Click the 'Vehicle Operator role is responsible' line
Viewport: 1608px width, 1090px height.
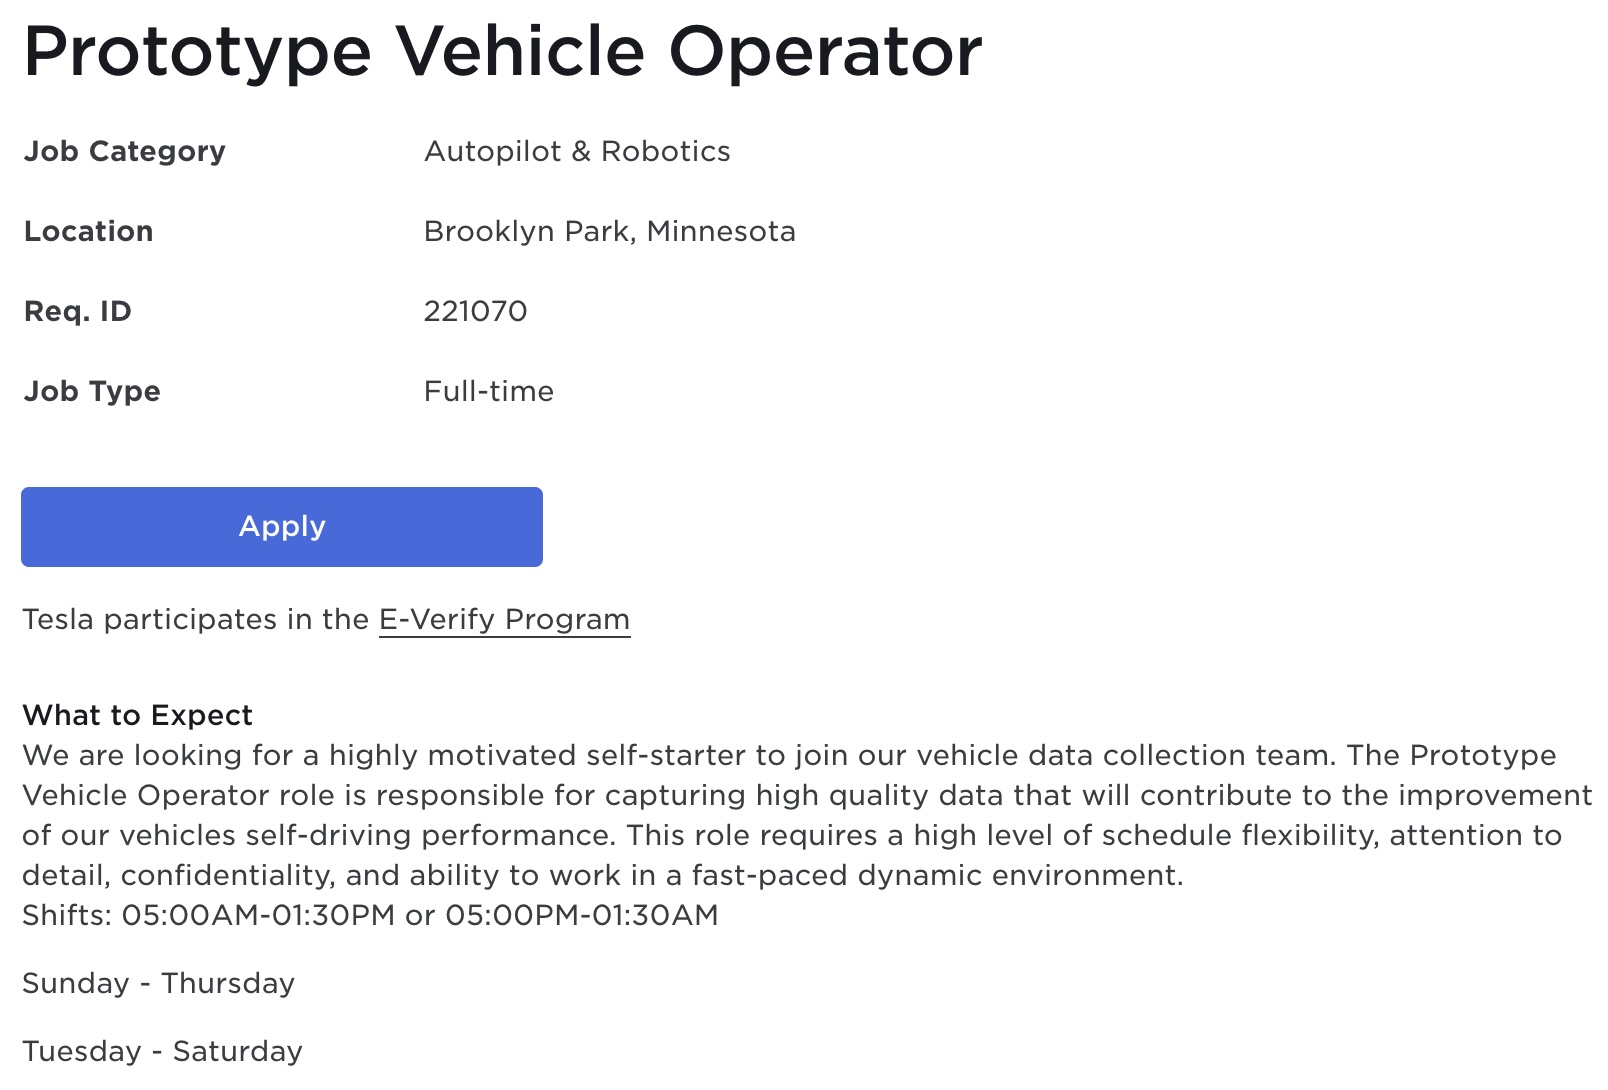coord(807,795)
